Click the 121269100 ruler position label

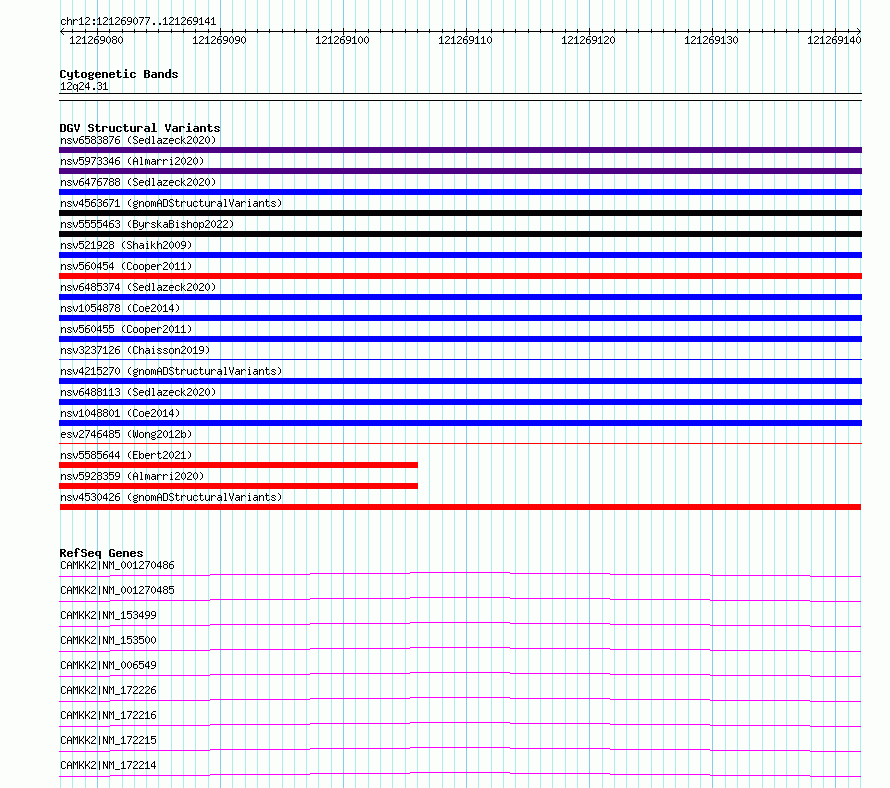click(342, 40)
